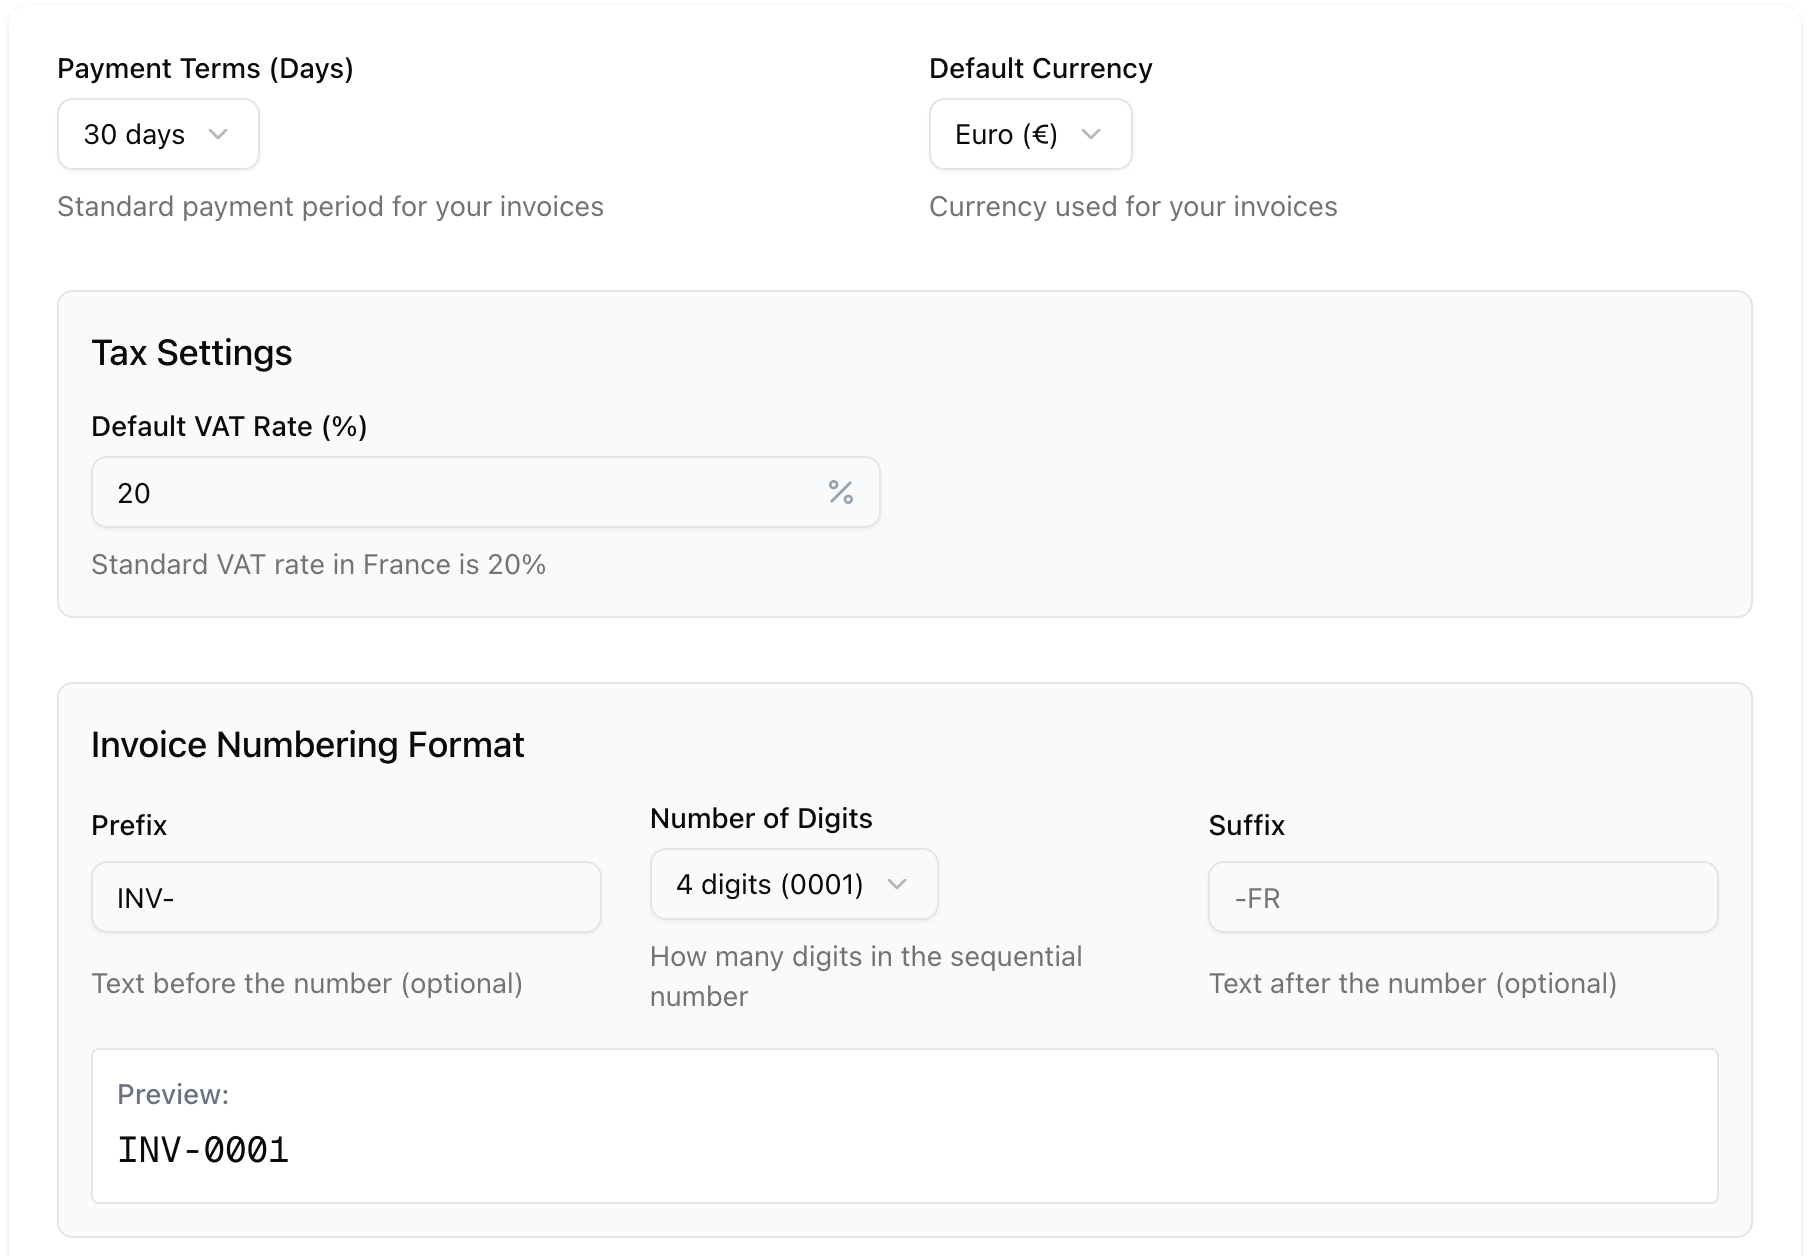Click the Tax Settings heading
Image resolution: width=1810 pixels, height=1256 pixels.
[x=192, y=353]
